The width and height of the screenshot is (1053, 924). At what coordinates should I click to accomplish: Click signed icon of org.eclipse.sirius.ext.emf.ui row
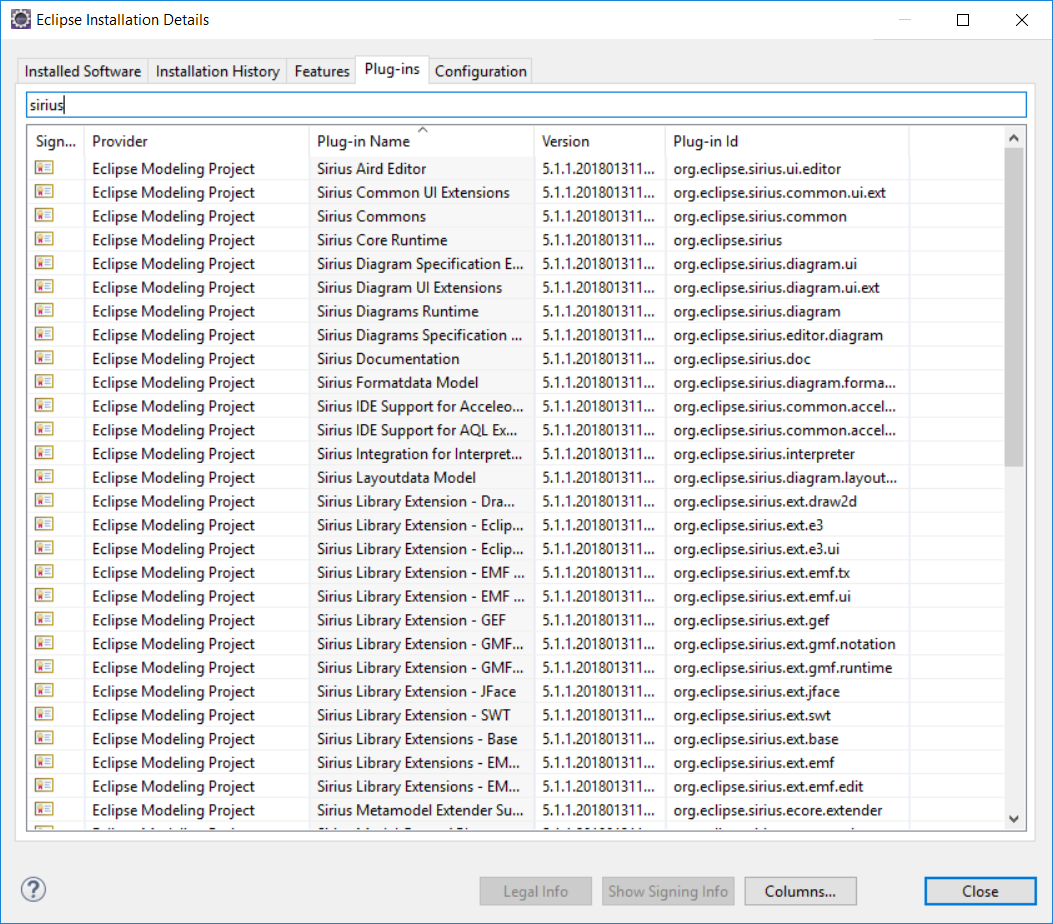44,596
